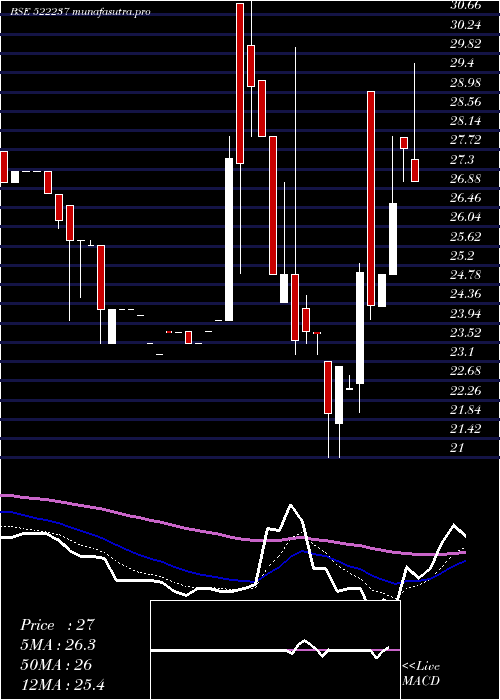Click the 'Price : 27' readout
Image resolution: width=500 pixels, height=700 pixels.
pos(58,625)
